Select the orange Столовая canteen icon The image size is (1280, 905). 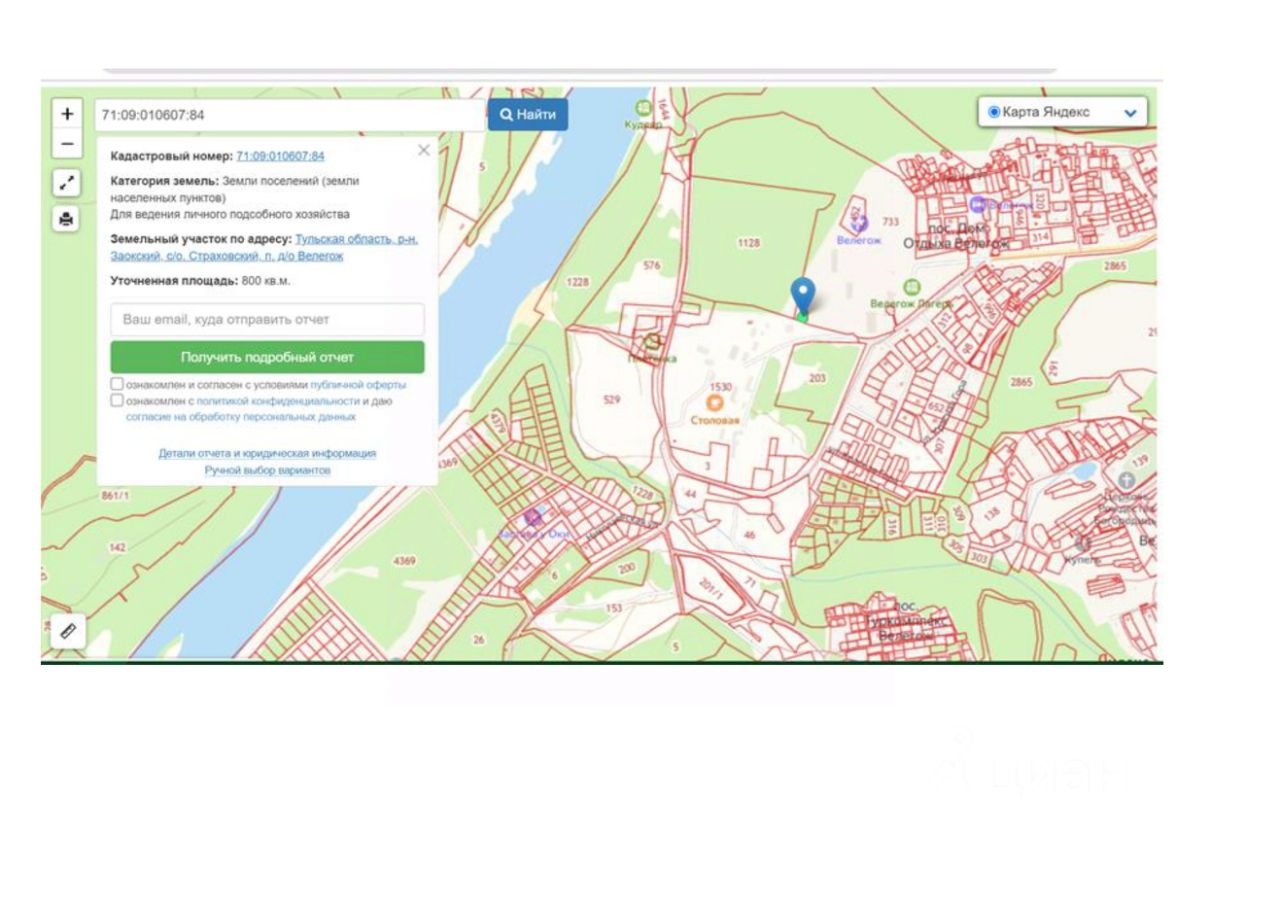click(715, 403)
